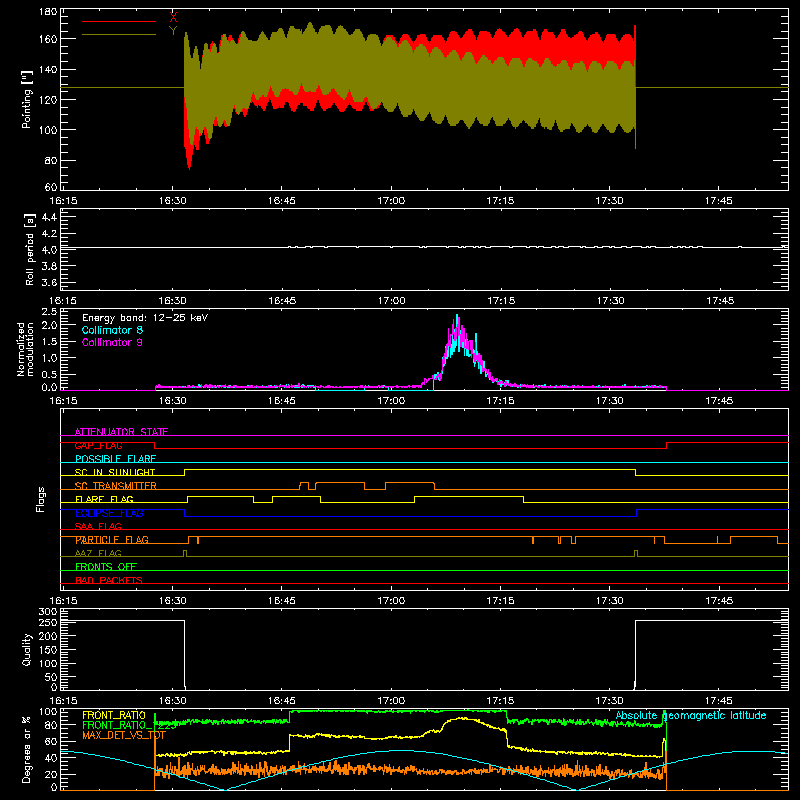800x800 pixels.
Task: Click the 60 tick on Pointing axis
Action: (x=51, y=187)
